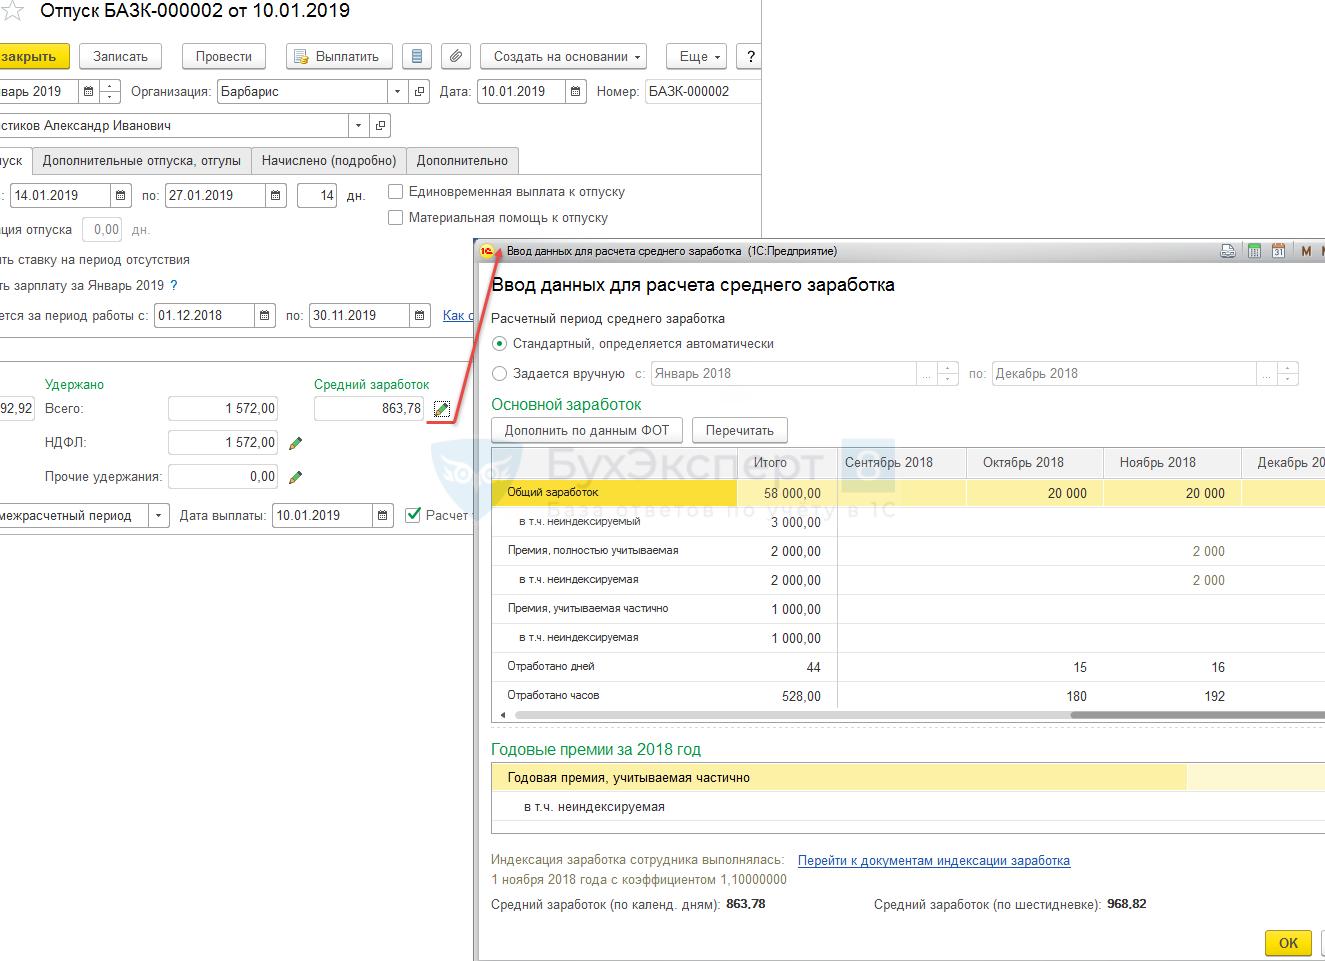Click spinner on the Январь 2018 period field
This screenshot has height=961, width=1325.
click(x=949, y=374)
